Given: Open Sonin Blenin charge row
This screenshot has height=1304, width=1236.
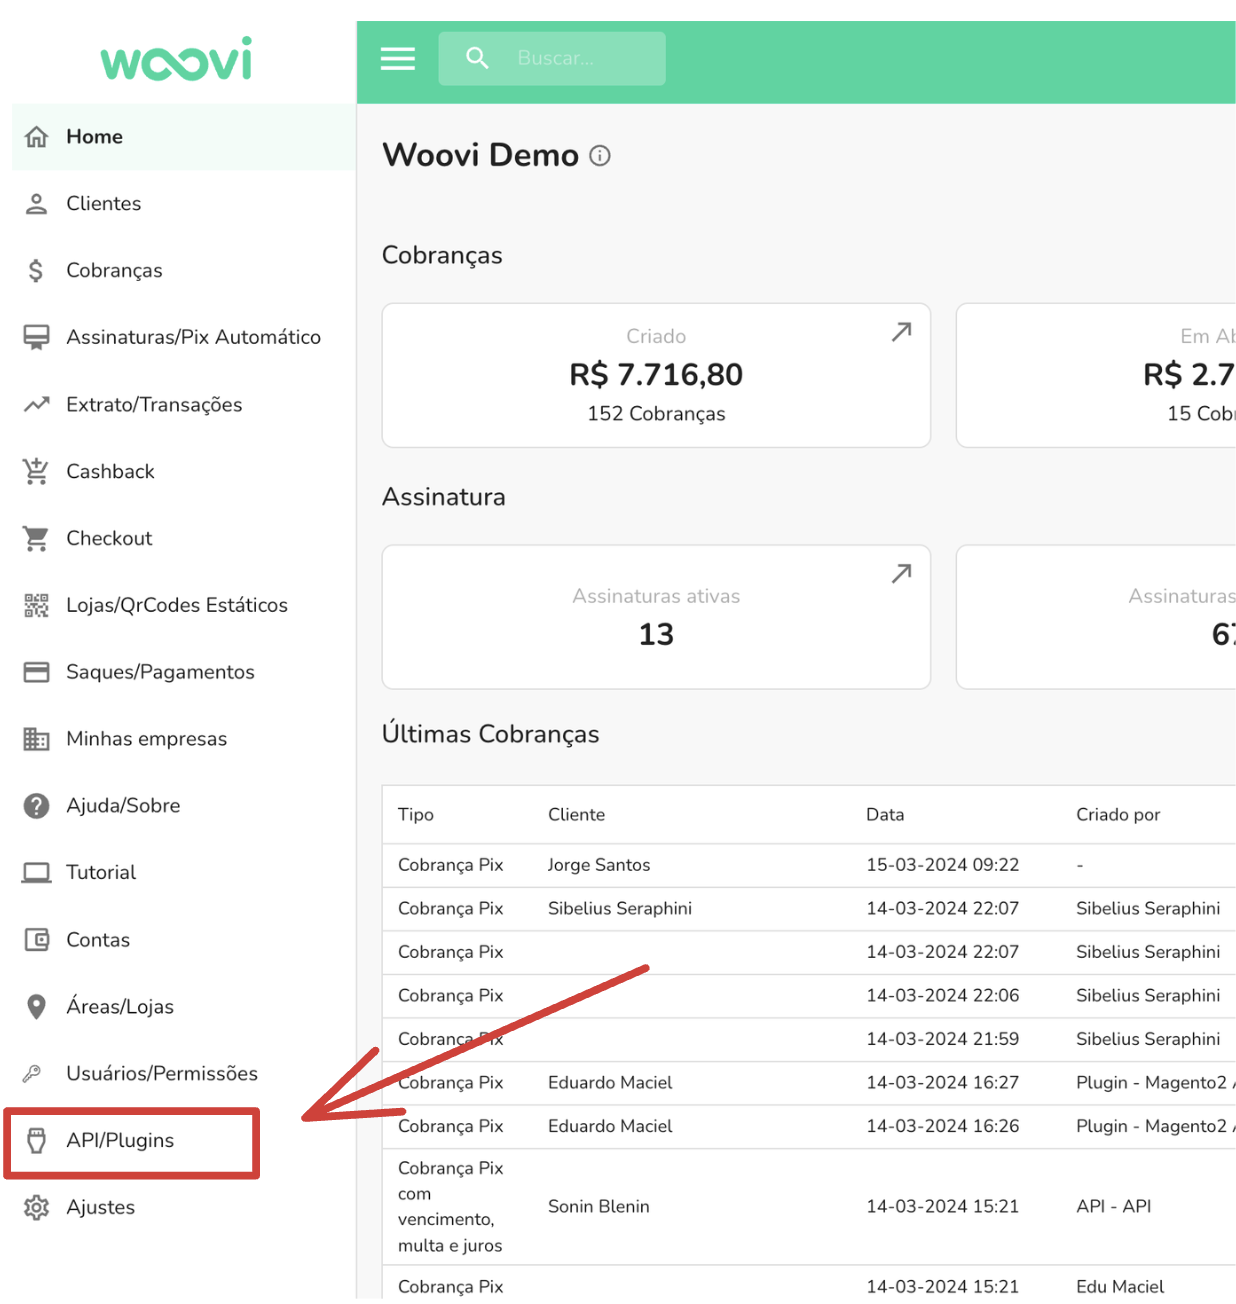Looking at the screenshot, I should click(599, 1207).
